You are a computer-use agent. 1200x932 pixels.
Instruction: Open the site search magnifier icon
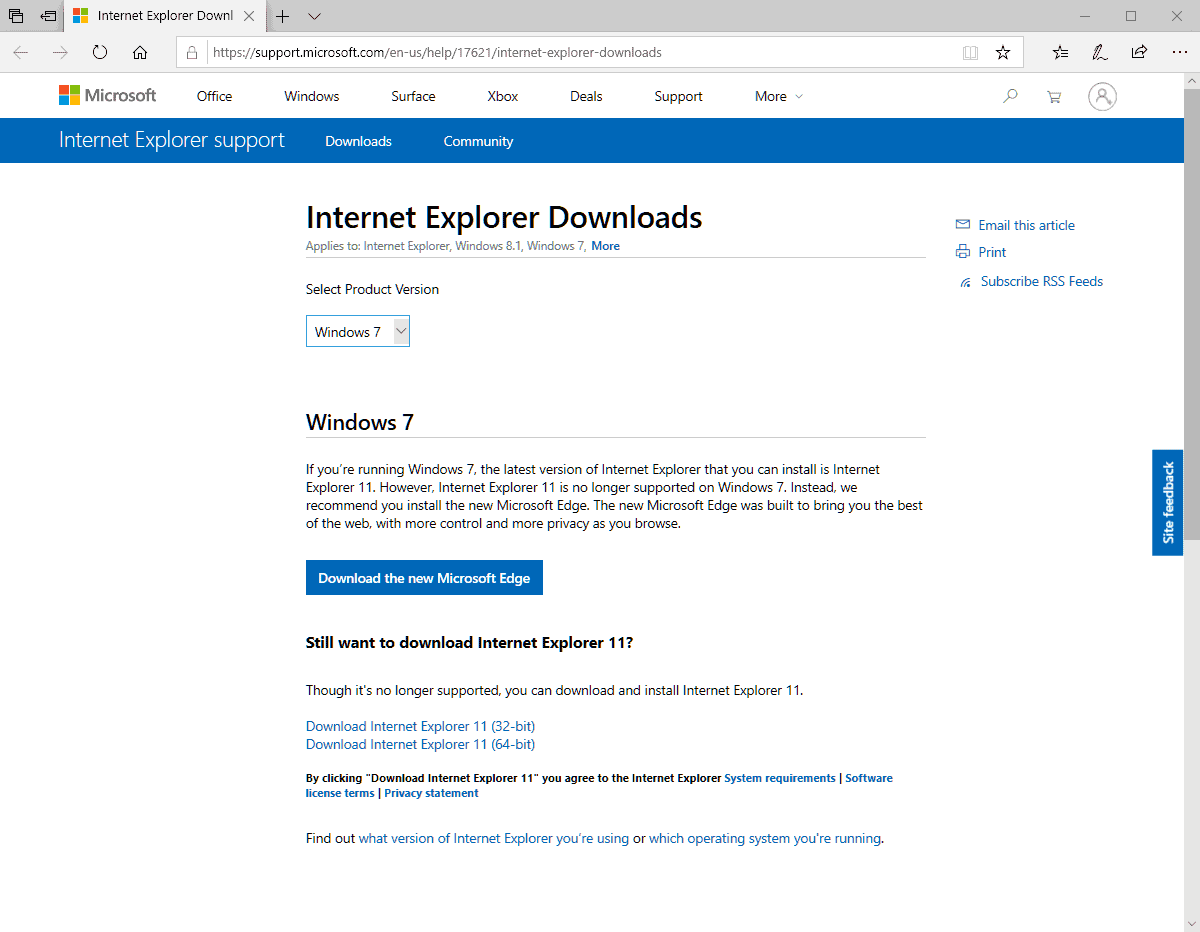[x=1010, y=96]
